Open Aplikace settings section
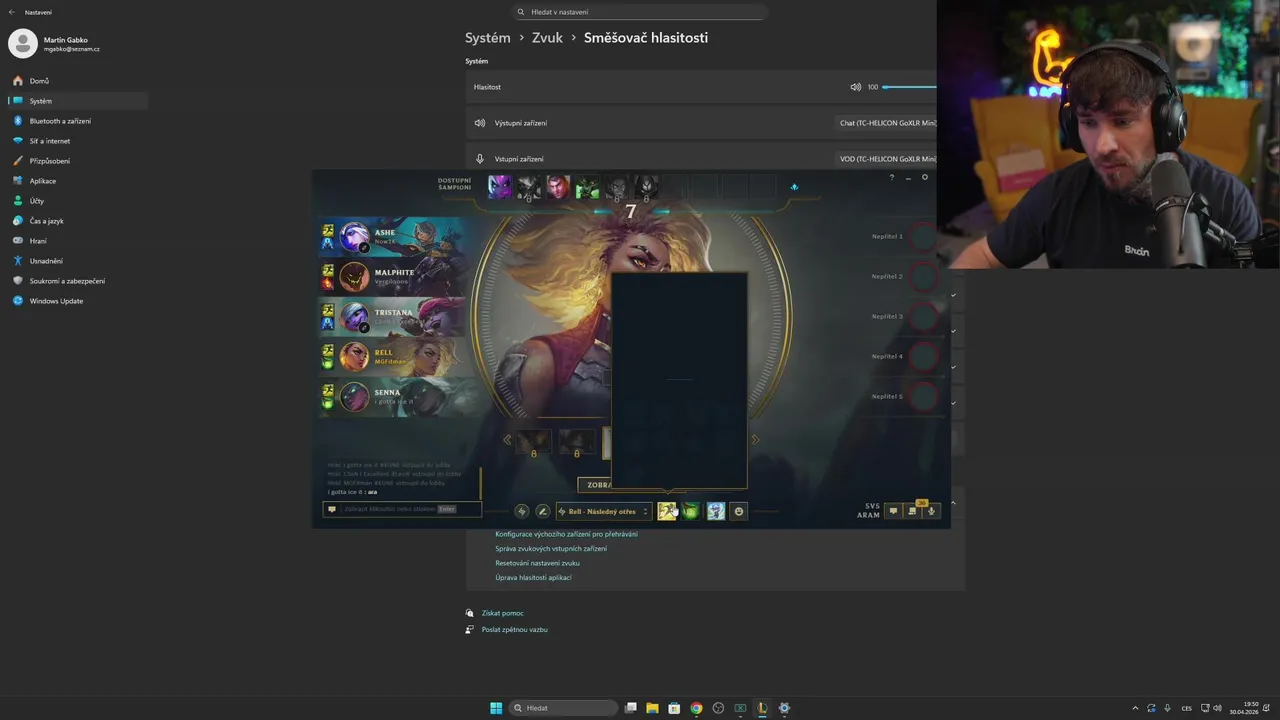This screenshot has height=720, width=1280. click(78, 181)
